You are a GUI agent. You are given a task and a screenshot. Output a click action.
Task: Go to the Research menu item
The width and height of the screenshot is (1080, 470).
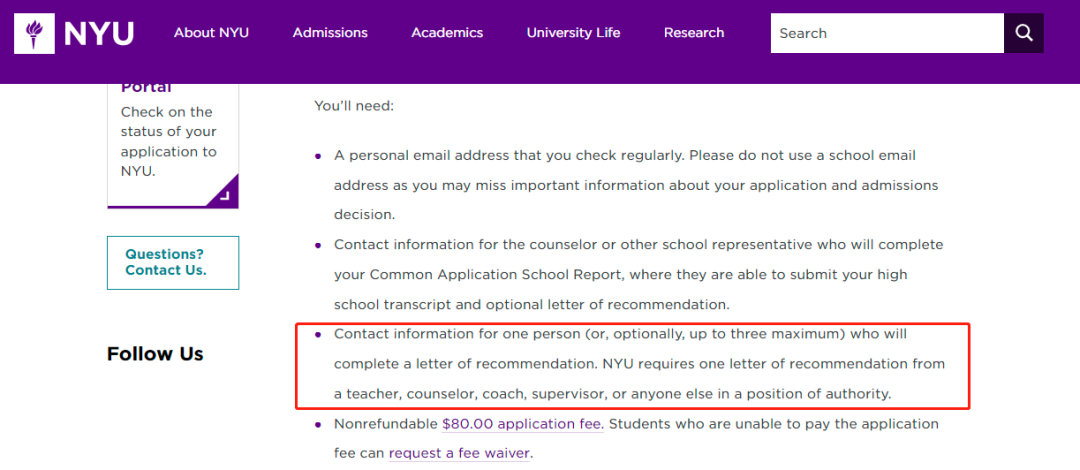694,32
